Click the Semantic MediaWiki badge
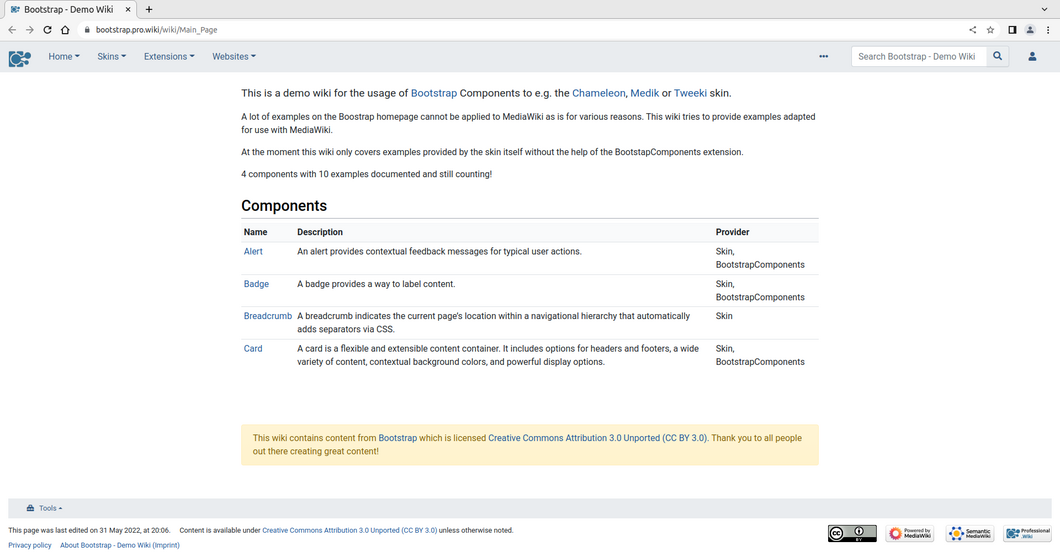 (x=969, y=533)
